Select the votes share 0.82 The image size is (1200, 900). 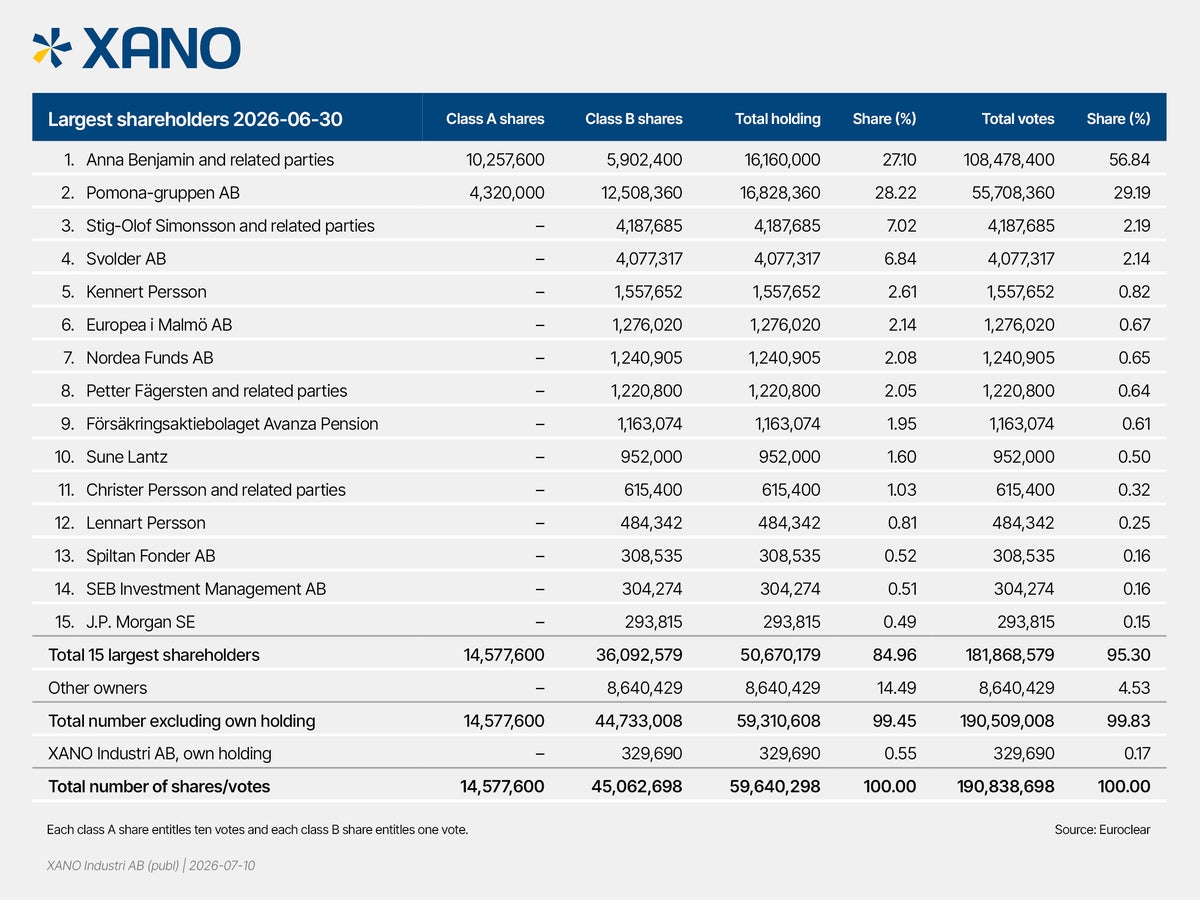coord(1135,292)
